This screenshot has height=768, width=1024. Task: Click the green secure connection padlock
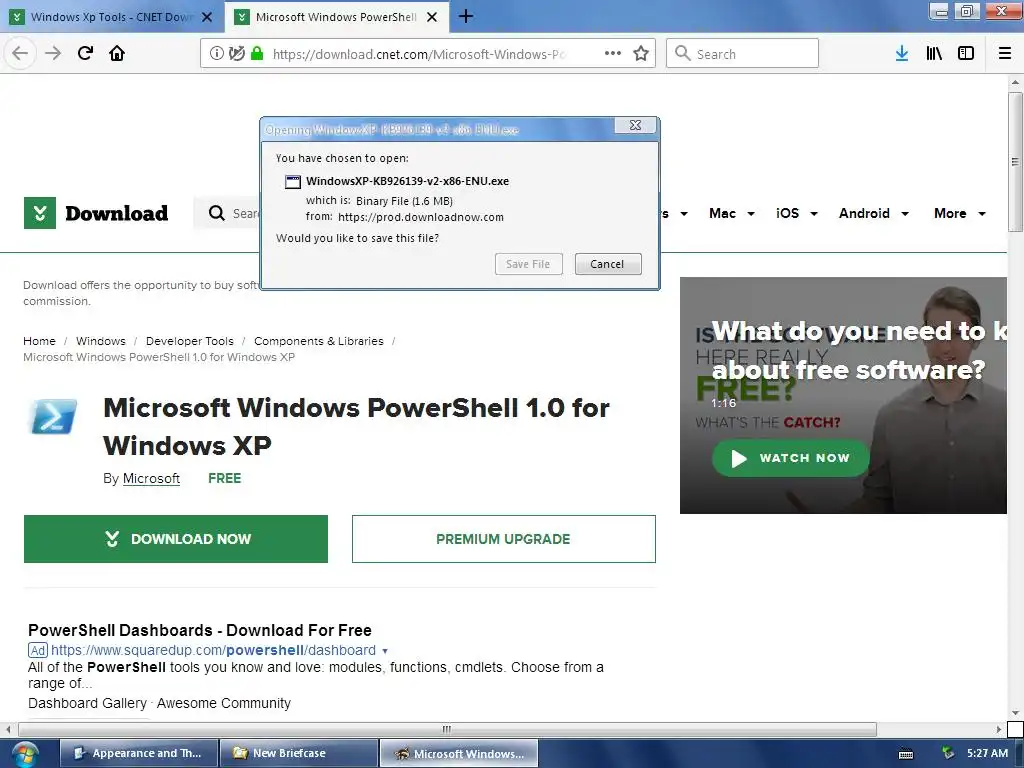[257, 53]
